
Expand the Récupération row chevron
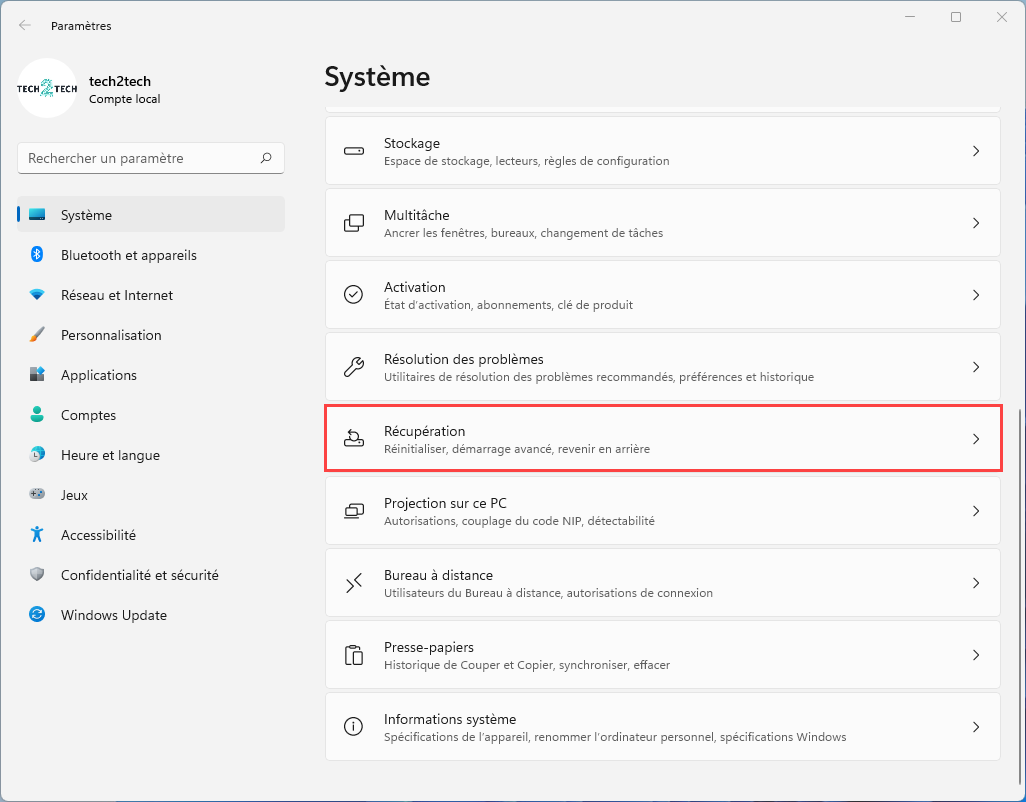(x=976, y=439)
